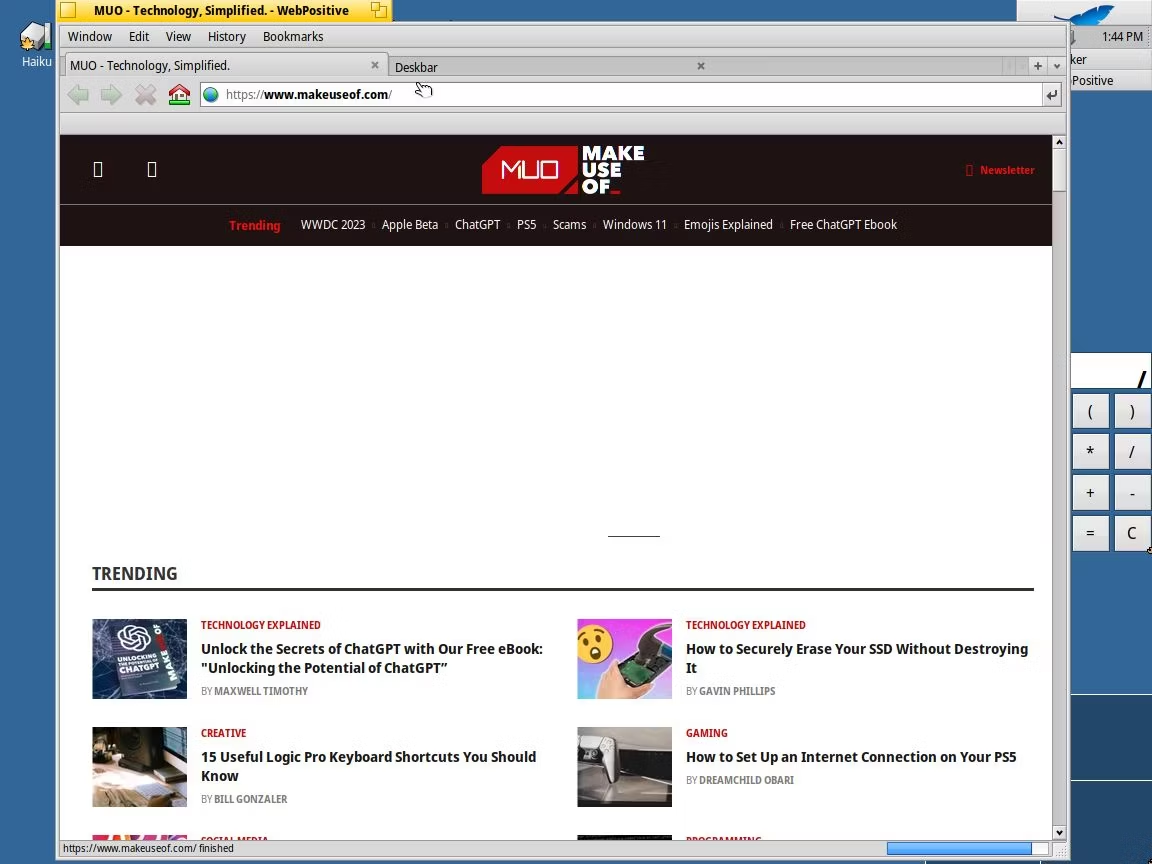The image size is (1152, 864).
Task: Open How to Set Up Internet on PS5
Action: point(851,757)
